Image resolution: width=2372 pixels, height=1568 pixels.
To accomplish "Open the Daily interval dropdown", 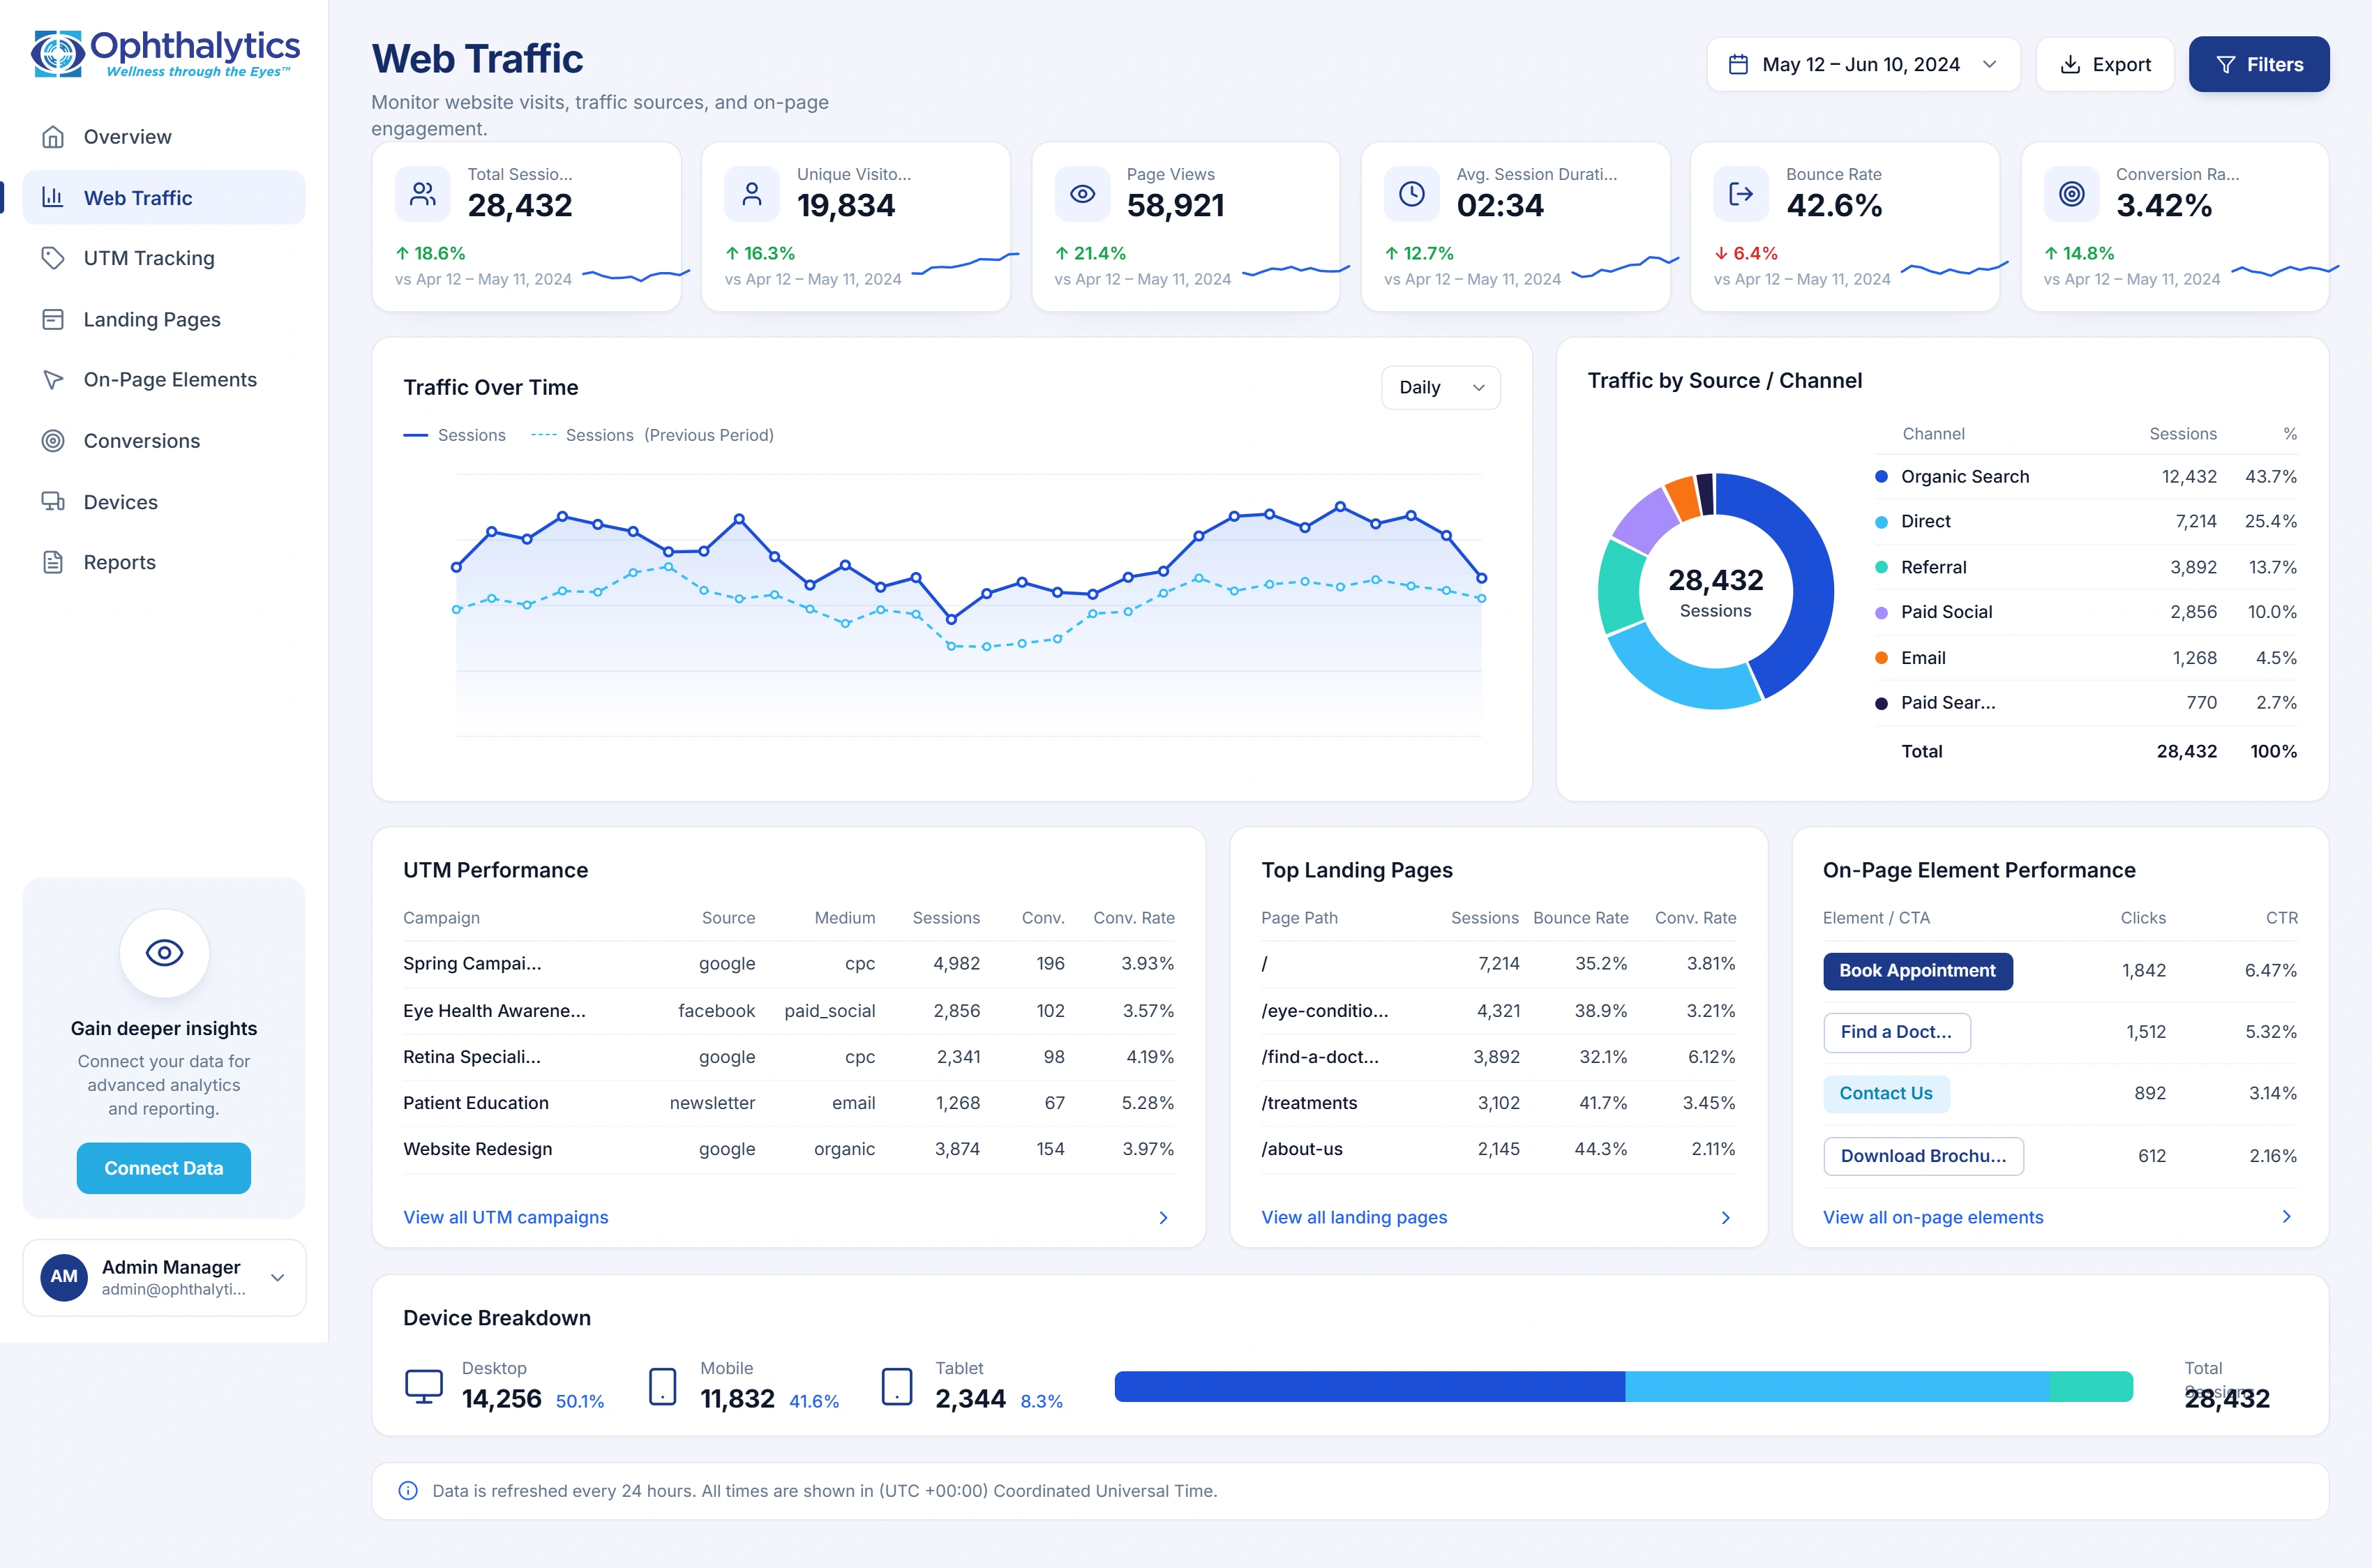I will tap(1441, 388).
